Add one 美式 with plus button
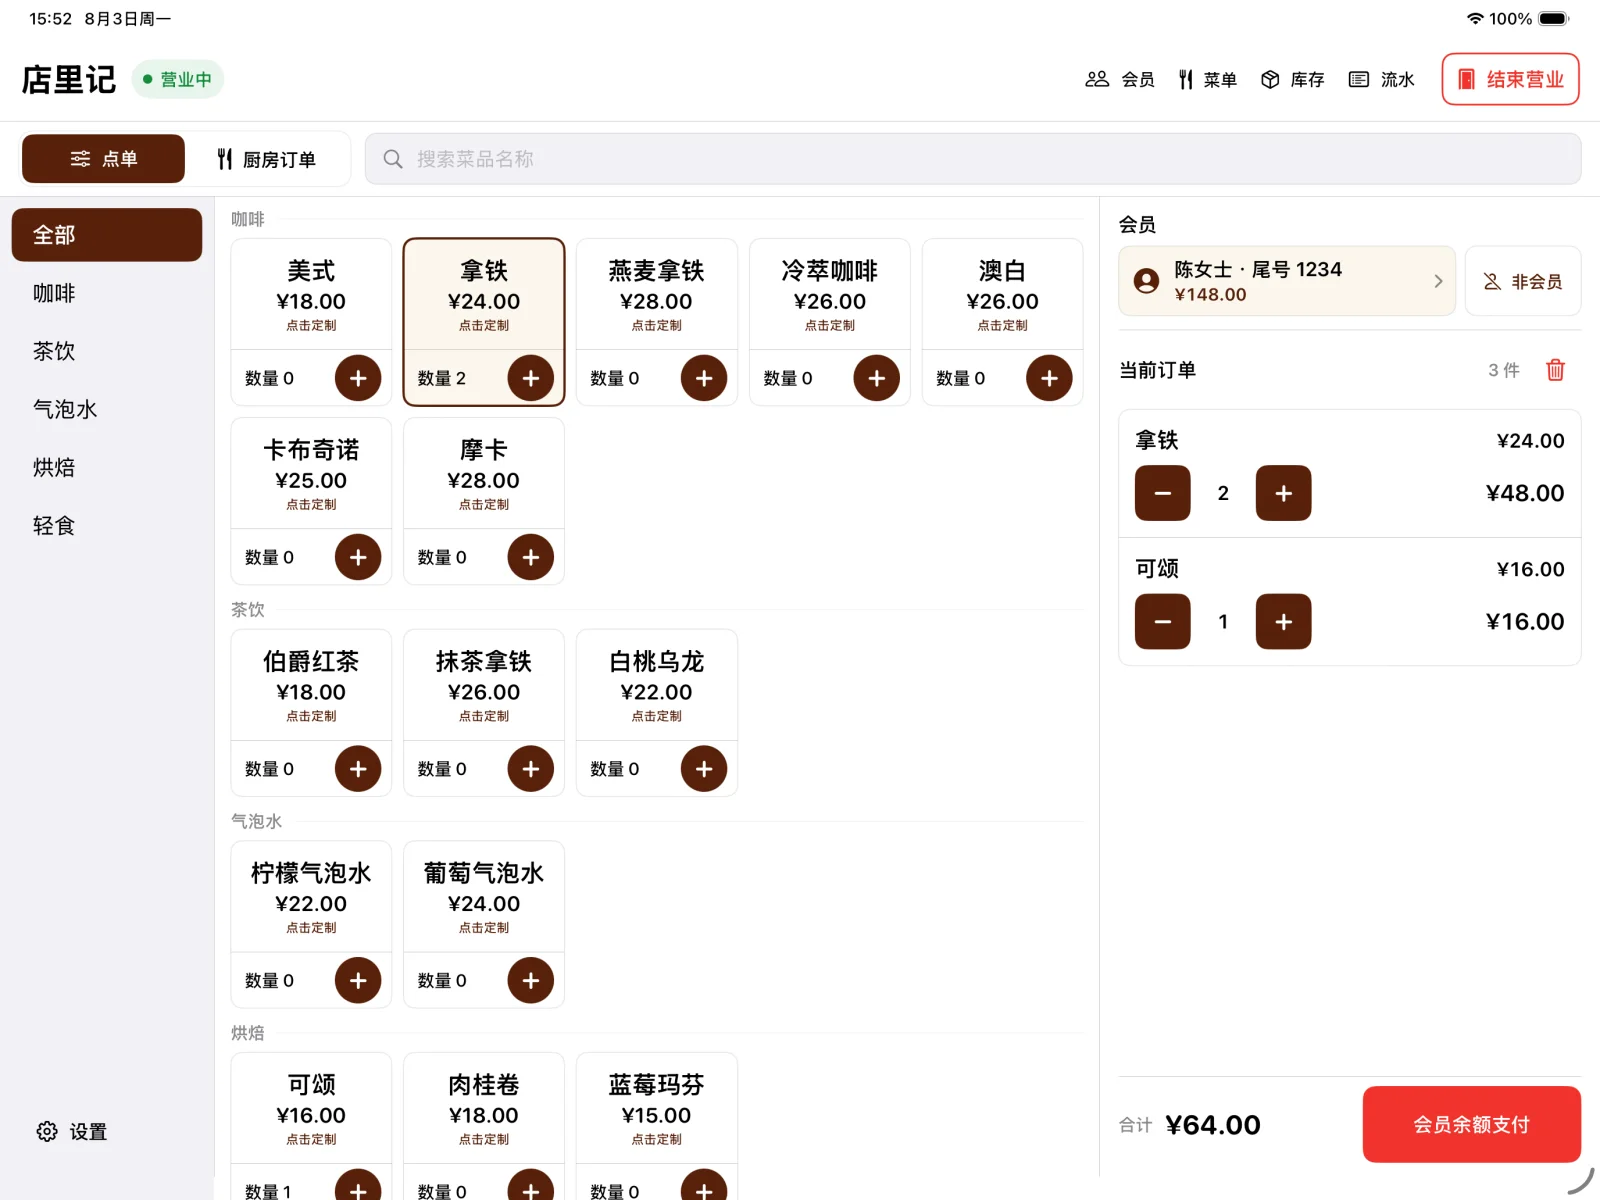This screenshot has height=1200, width=1600. coord(358,378)
